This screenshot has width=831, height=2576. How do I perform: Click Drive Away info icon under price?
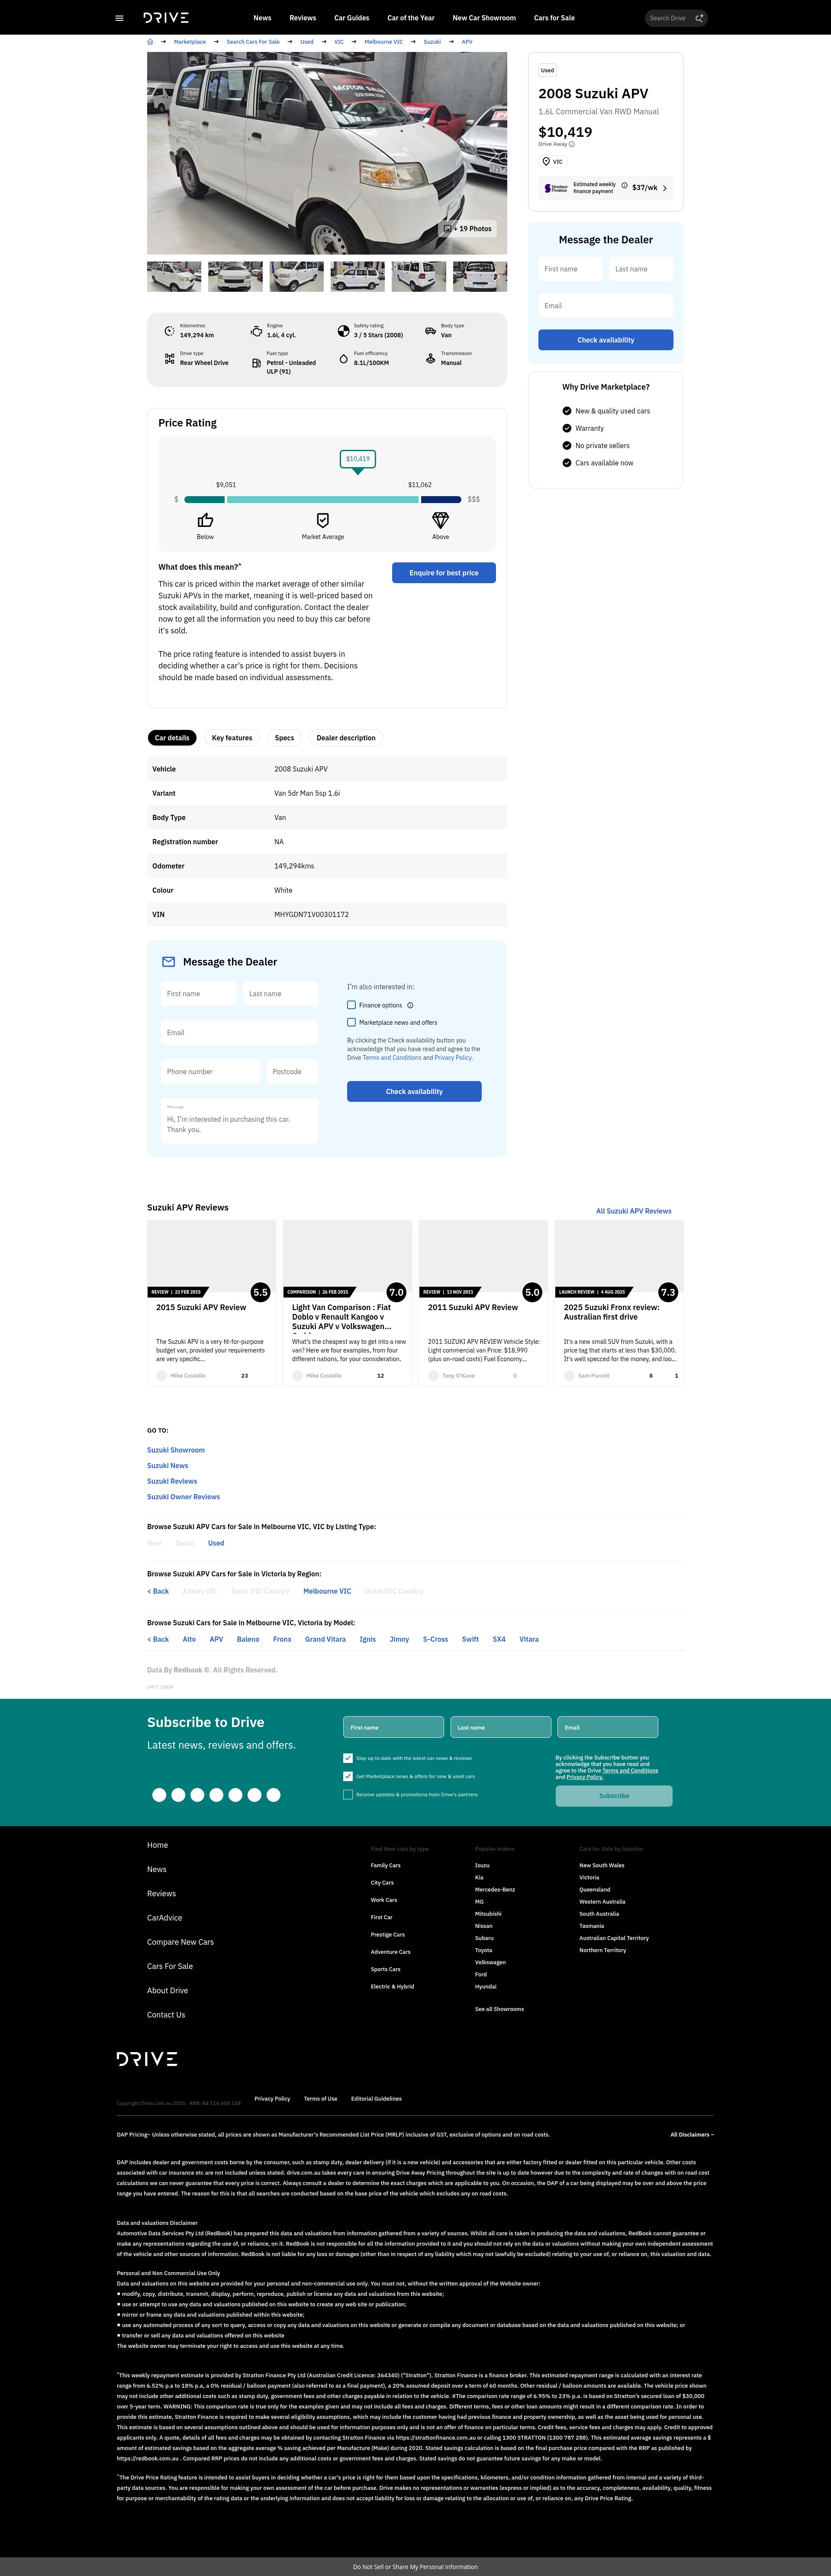(x=572, y=144)
